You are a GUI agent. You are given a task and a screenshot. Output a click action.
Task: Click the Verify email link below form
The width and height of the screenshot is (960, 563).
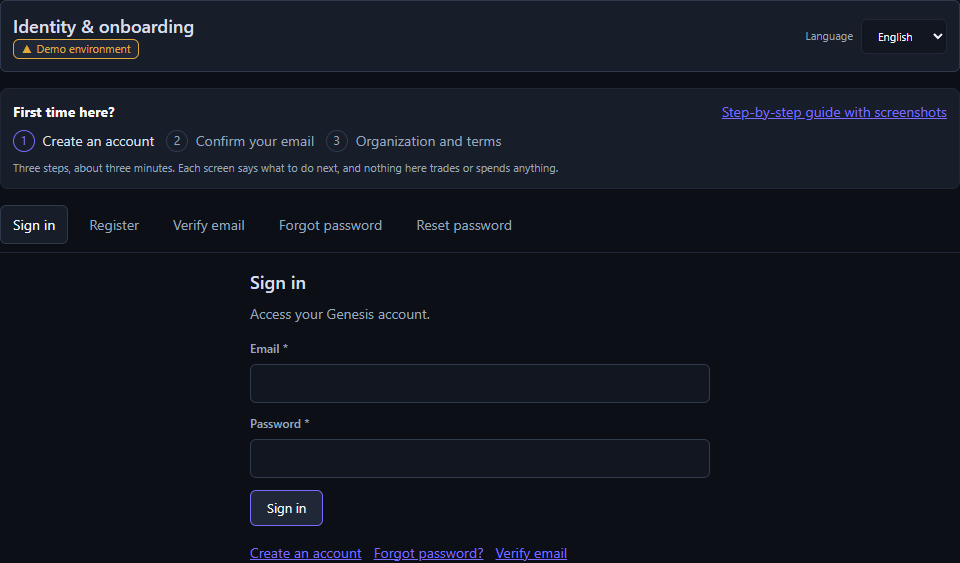coord(531,553)
